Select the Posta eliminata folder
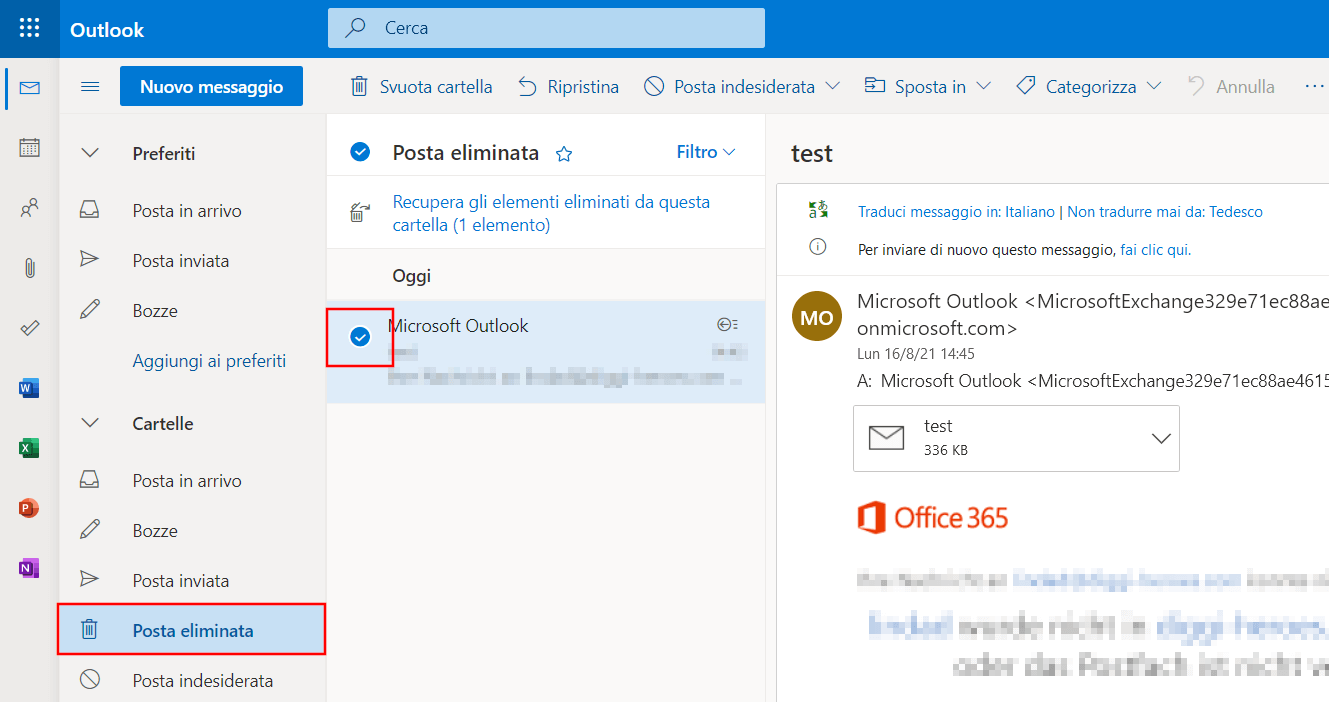 point(192,631)
